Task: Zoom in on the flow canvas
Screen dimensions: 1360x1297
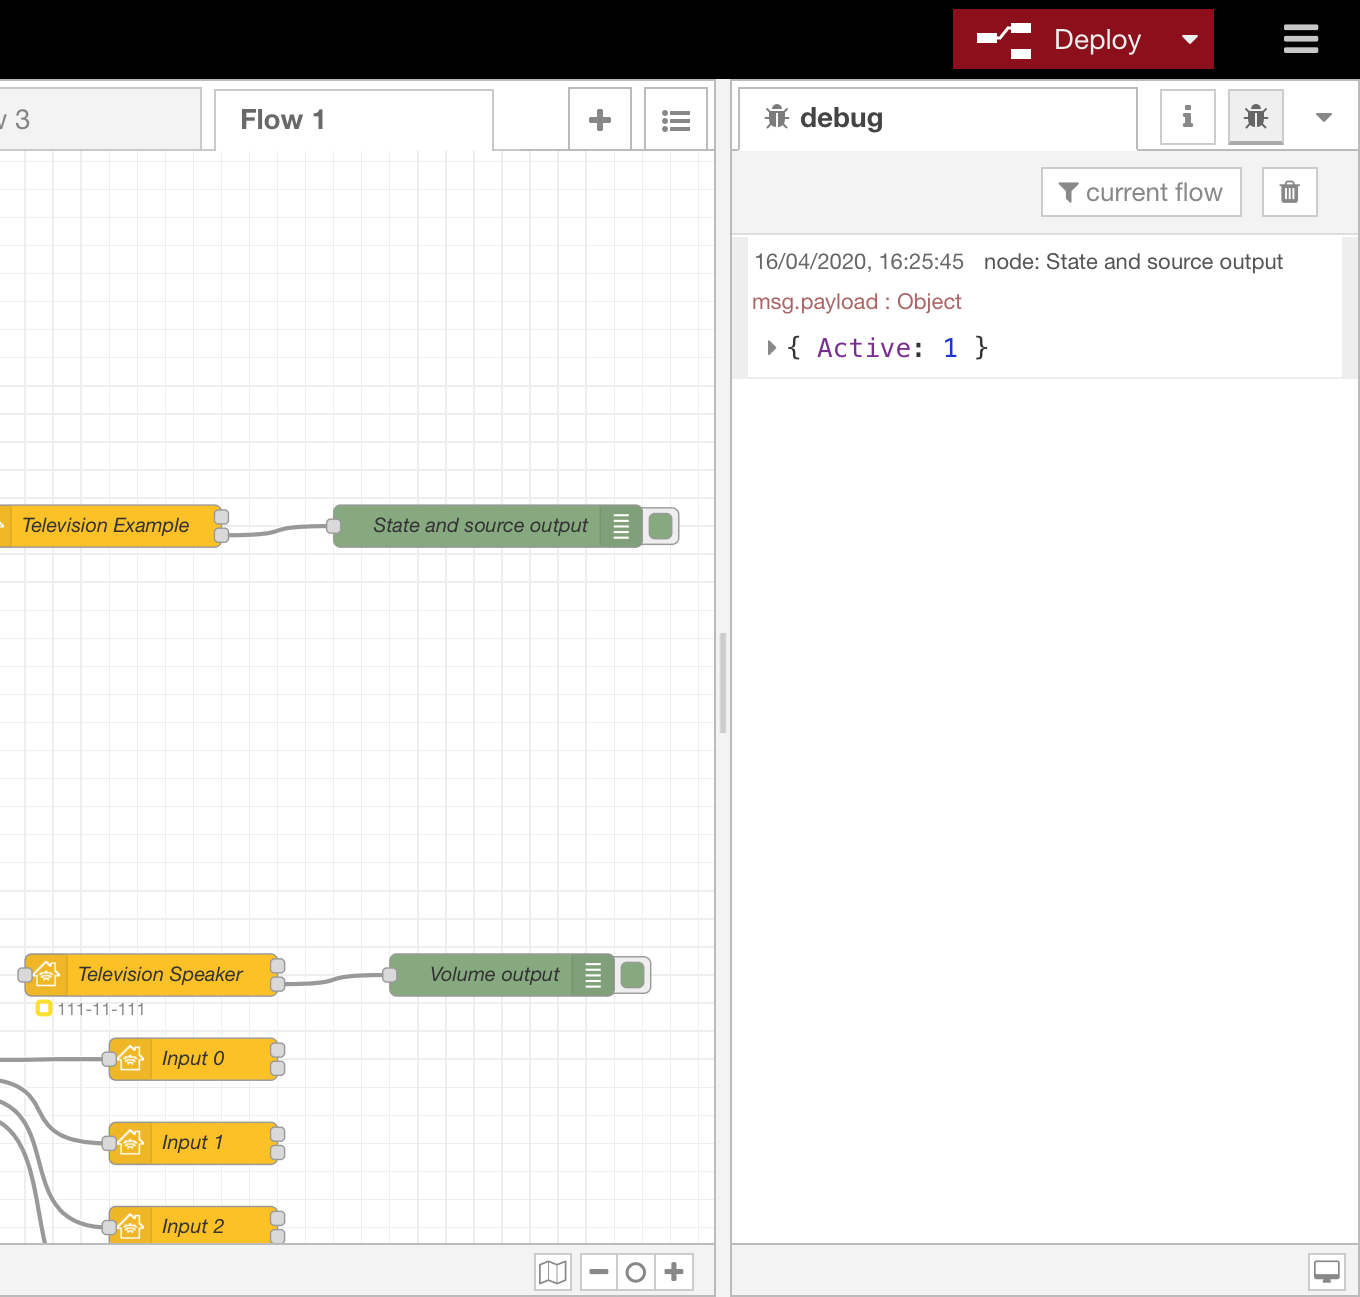Action: (x=674, y=1272)
